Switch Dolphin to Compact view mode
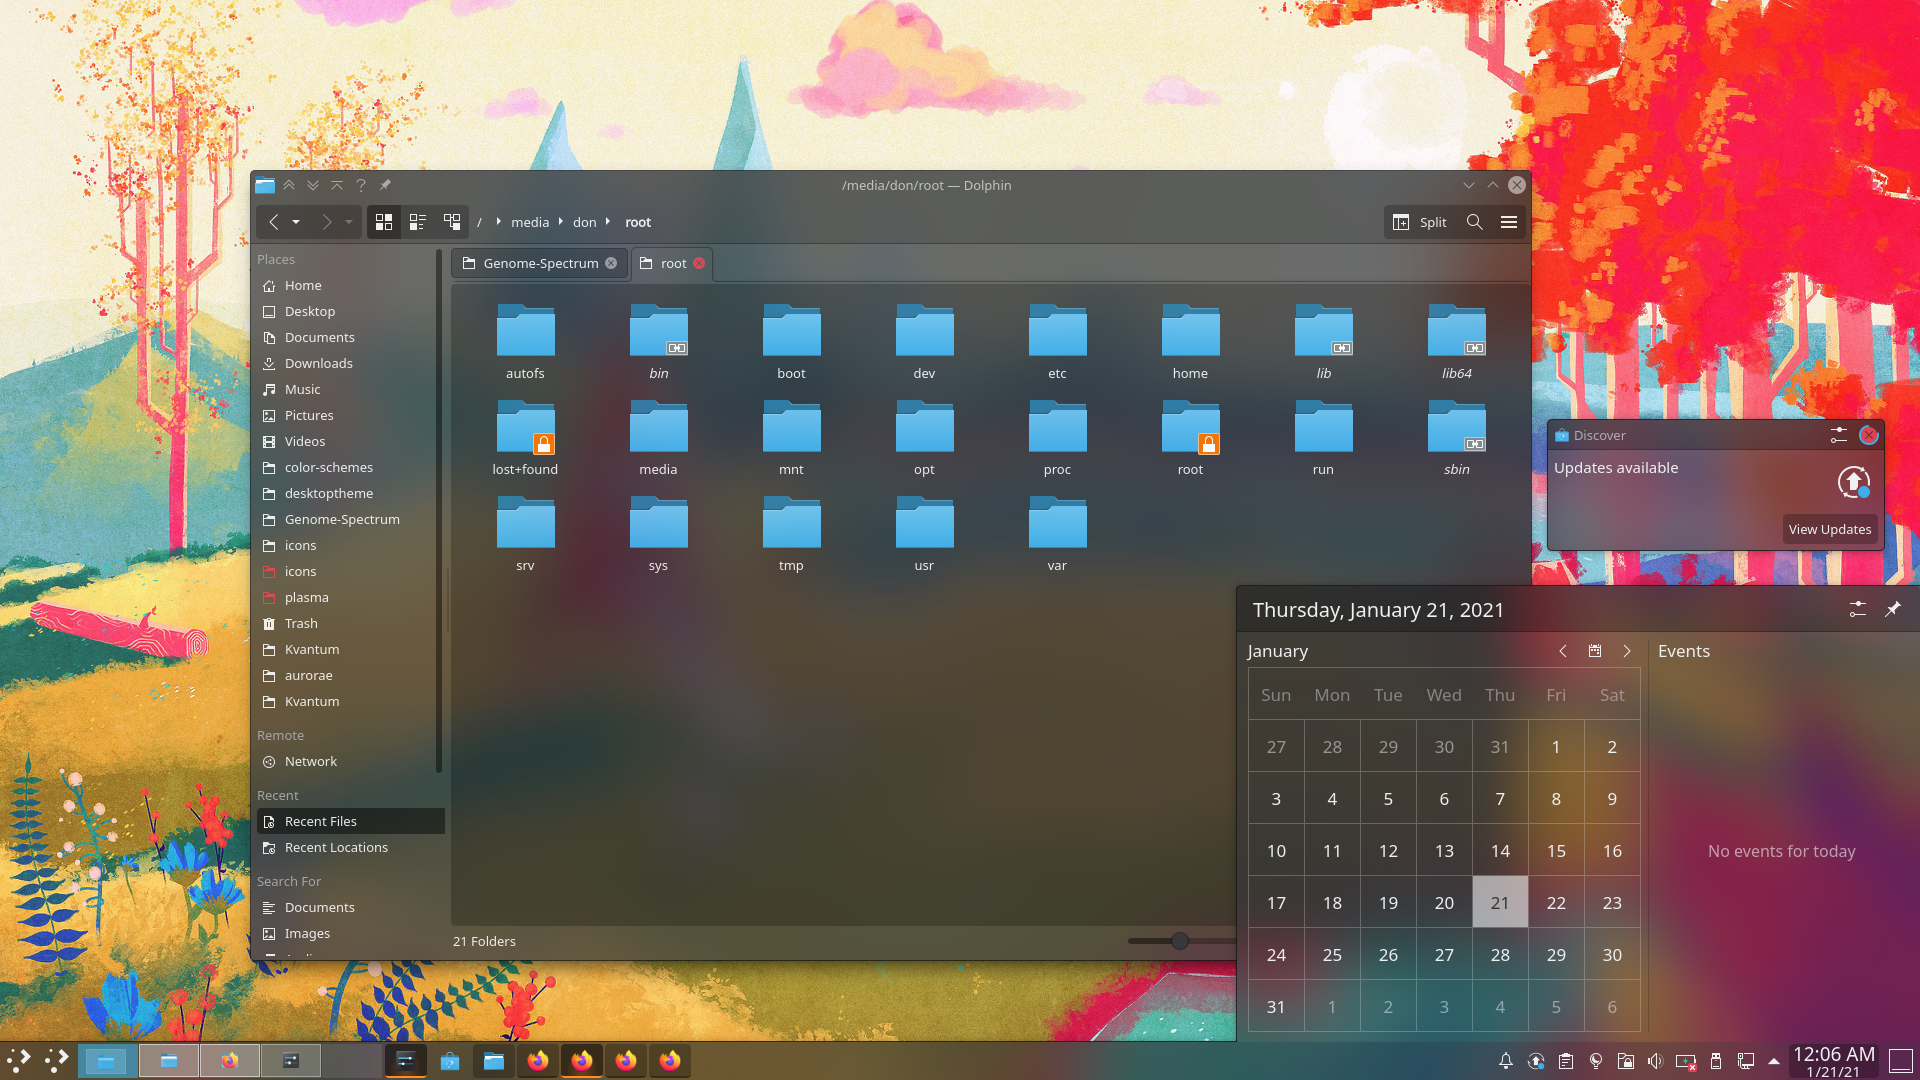 [418, 222]
